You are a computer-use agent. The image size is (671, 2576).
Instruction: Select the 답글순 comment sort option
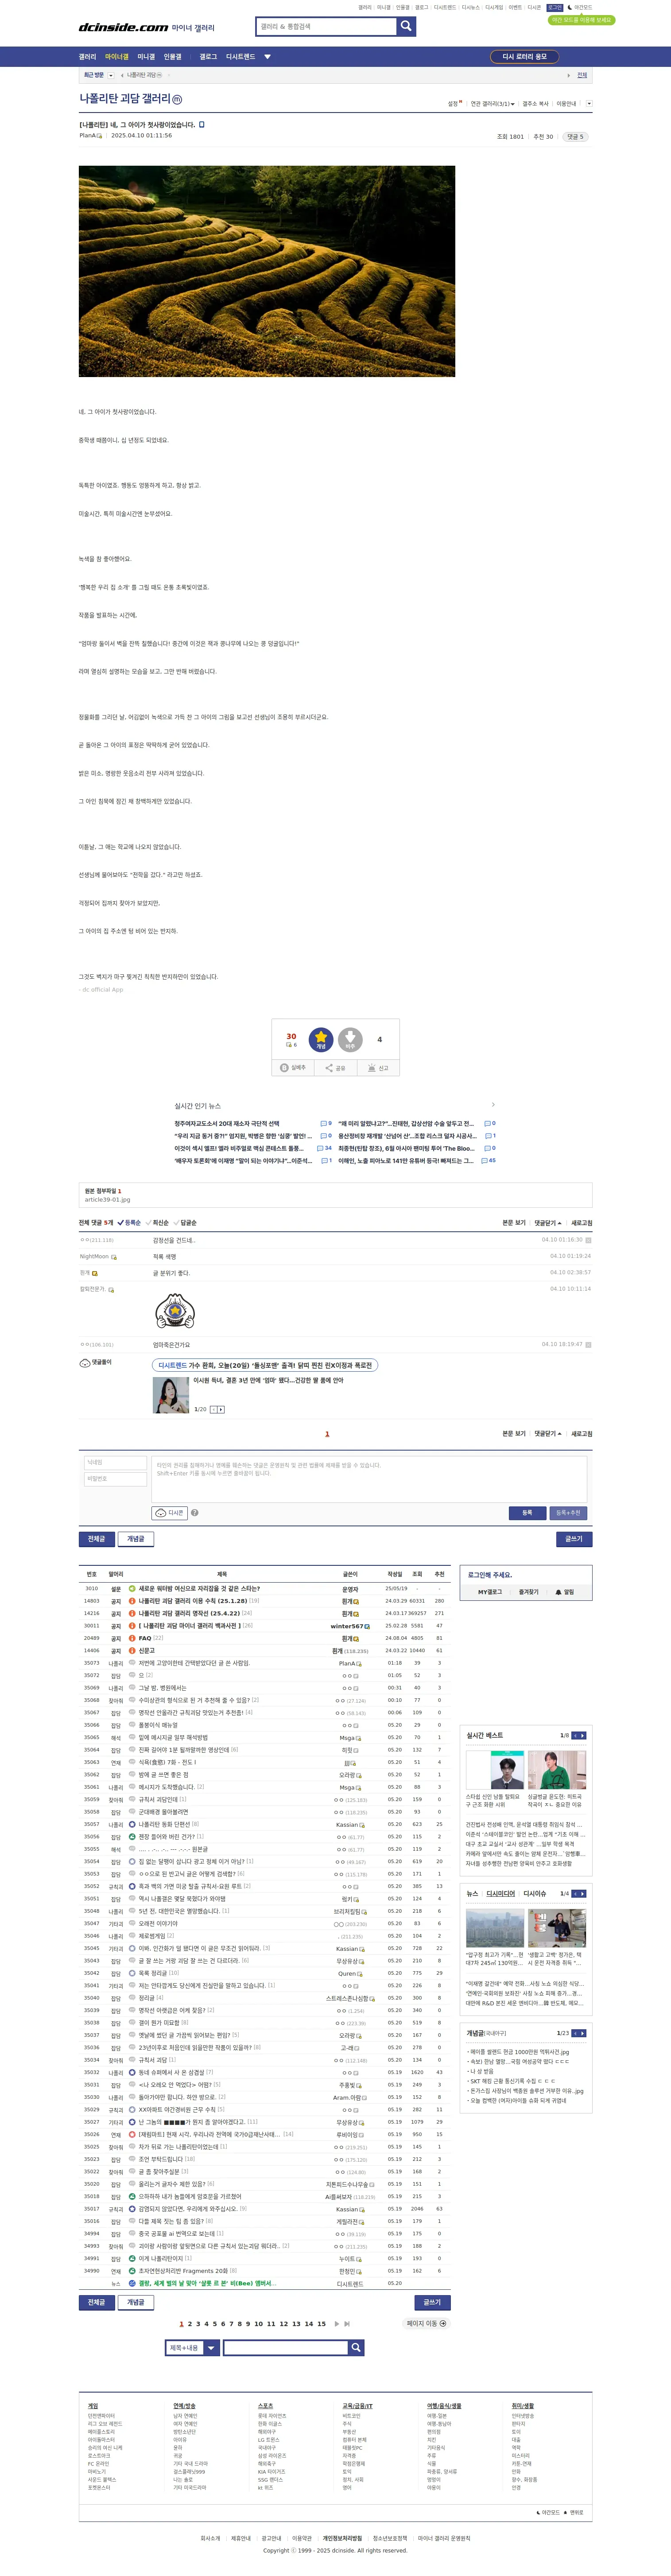pyautogui.click(x=185, y=1222)
